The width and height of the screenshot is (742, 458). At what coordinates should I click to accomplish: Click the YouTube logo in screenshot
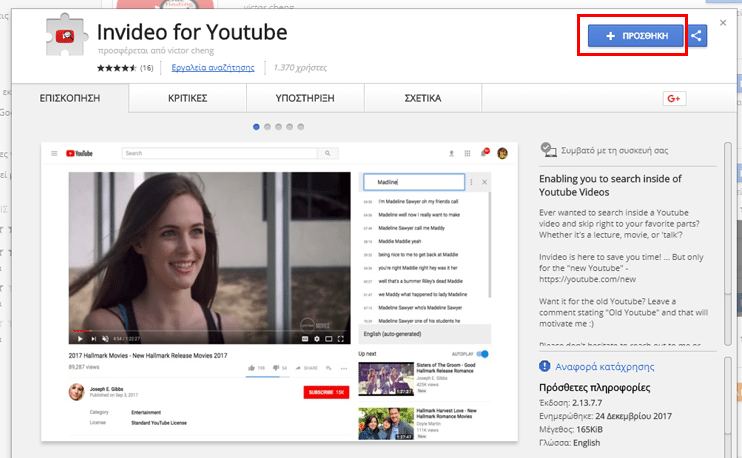click(79, 153)
